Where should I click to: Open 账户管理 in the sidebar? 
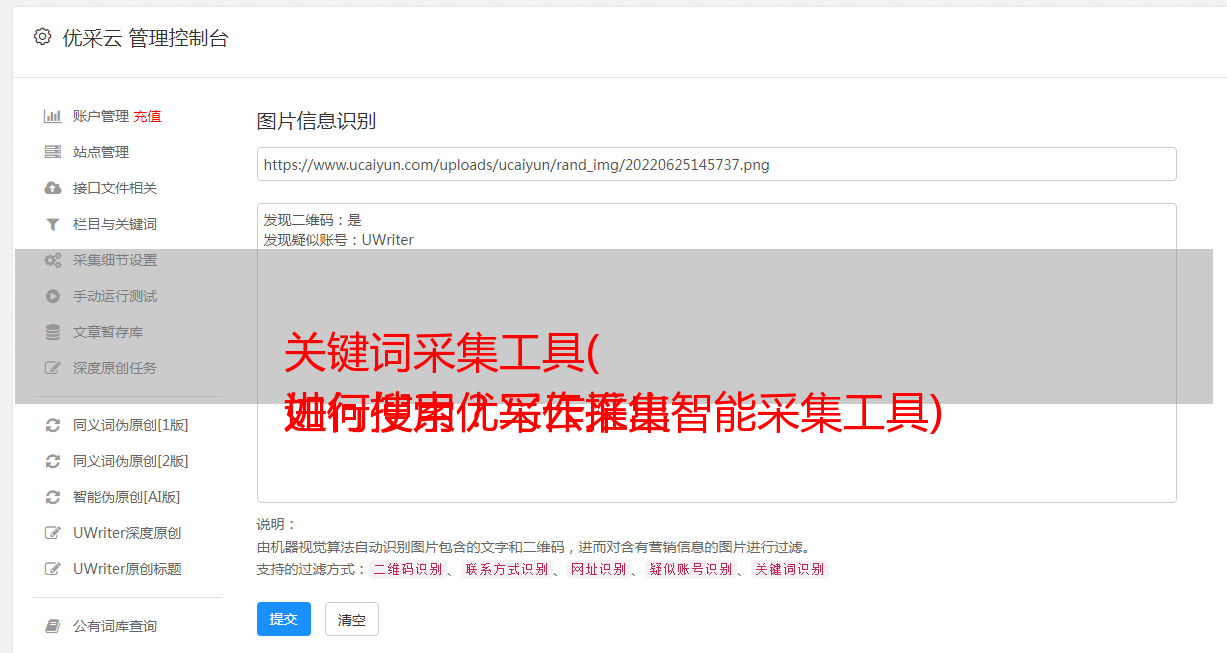(100, 116)
